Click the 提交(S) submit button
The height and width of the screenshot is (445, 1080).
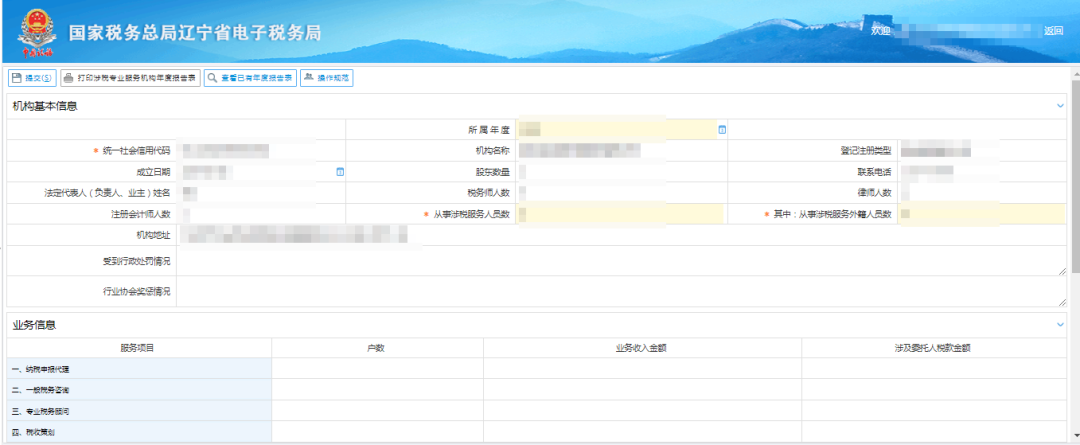32,78
